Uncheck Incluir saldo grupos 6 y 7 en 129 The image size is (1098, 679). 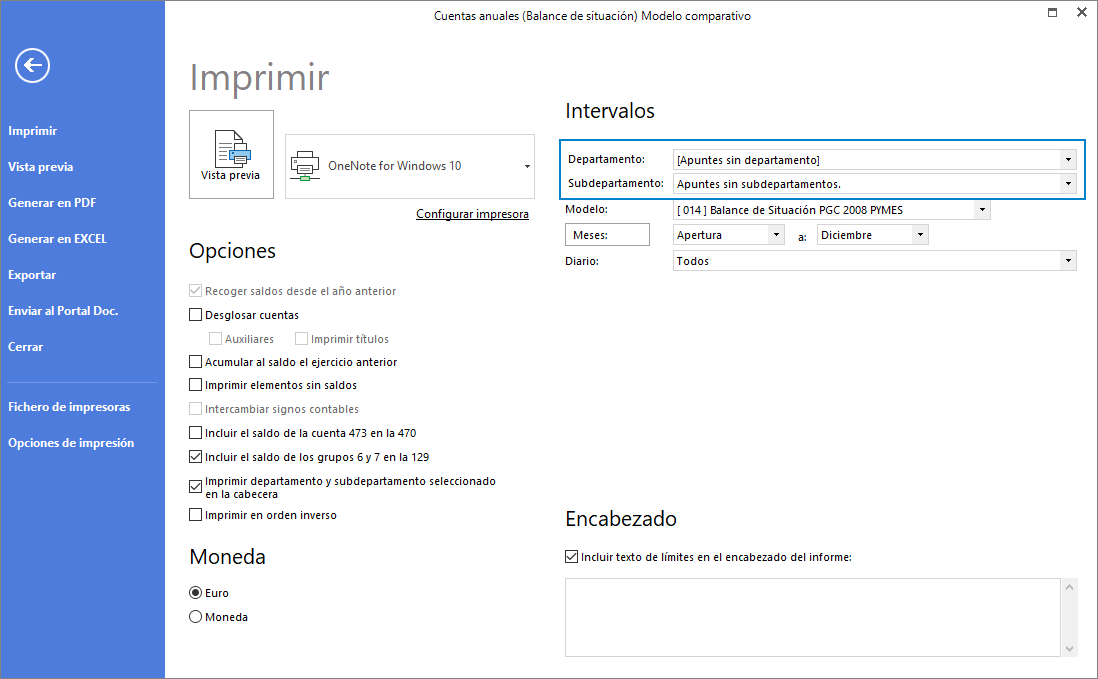coord(195,457)
